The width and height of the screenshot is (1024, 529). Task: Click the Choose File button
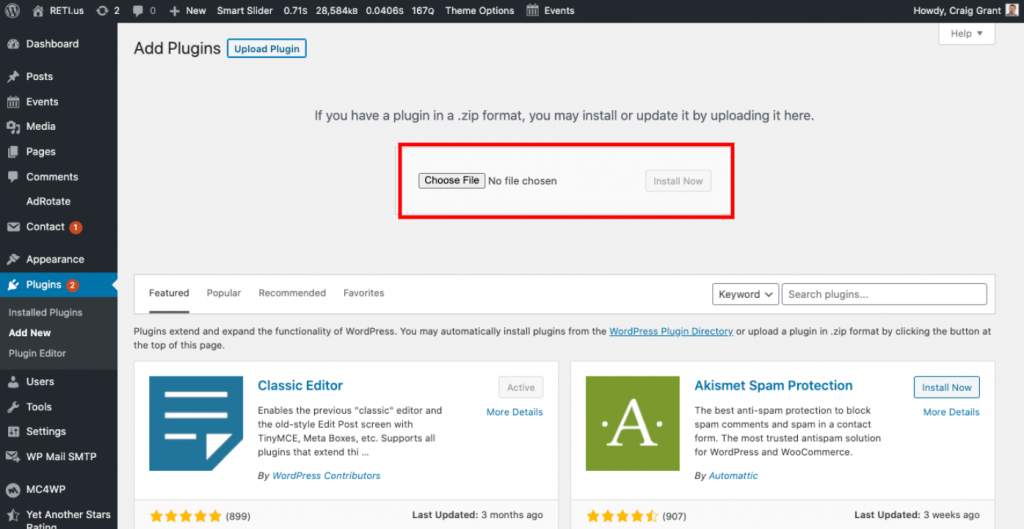pos(452,180)
